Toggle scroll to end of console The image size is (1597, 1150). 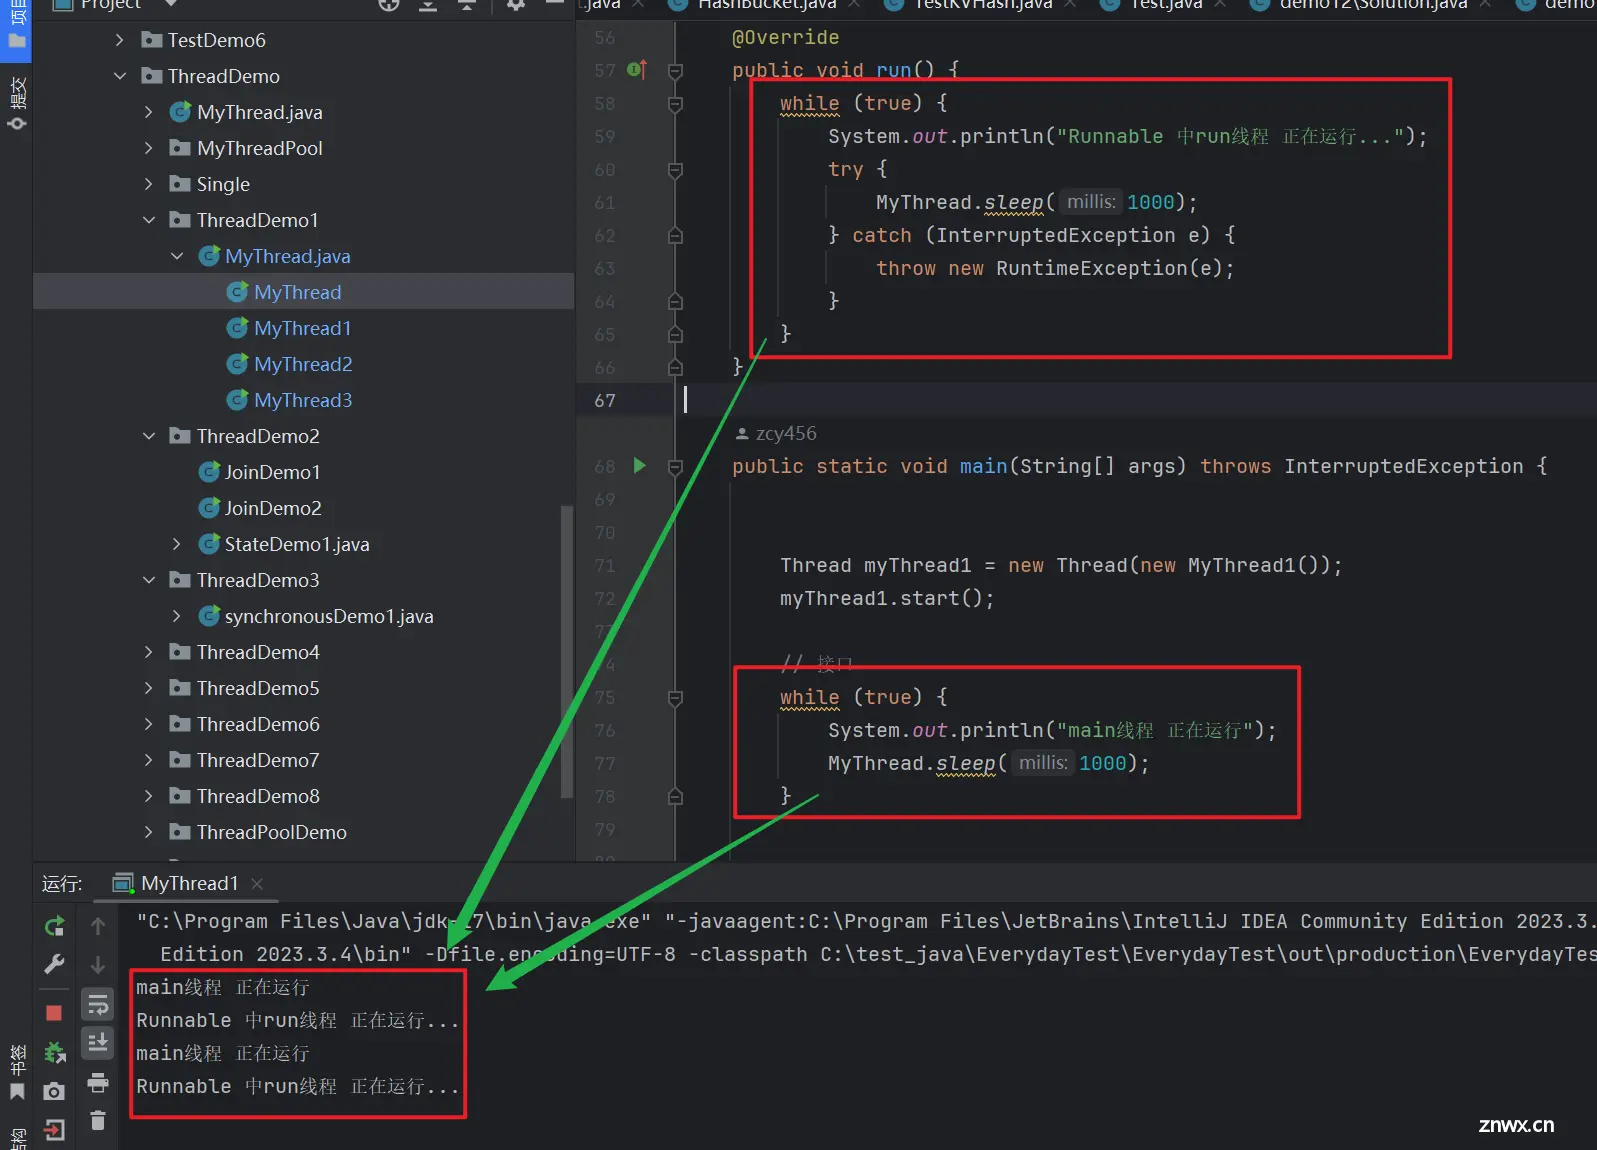[98, 1043]
